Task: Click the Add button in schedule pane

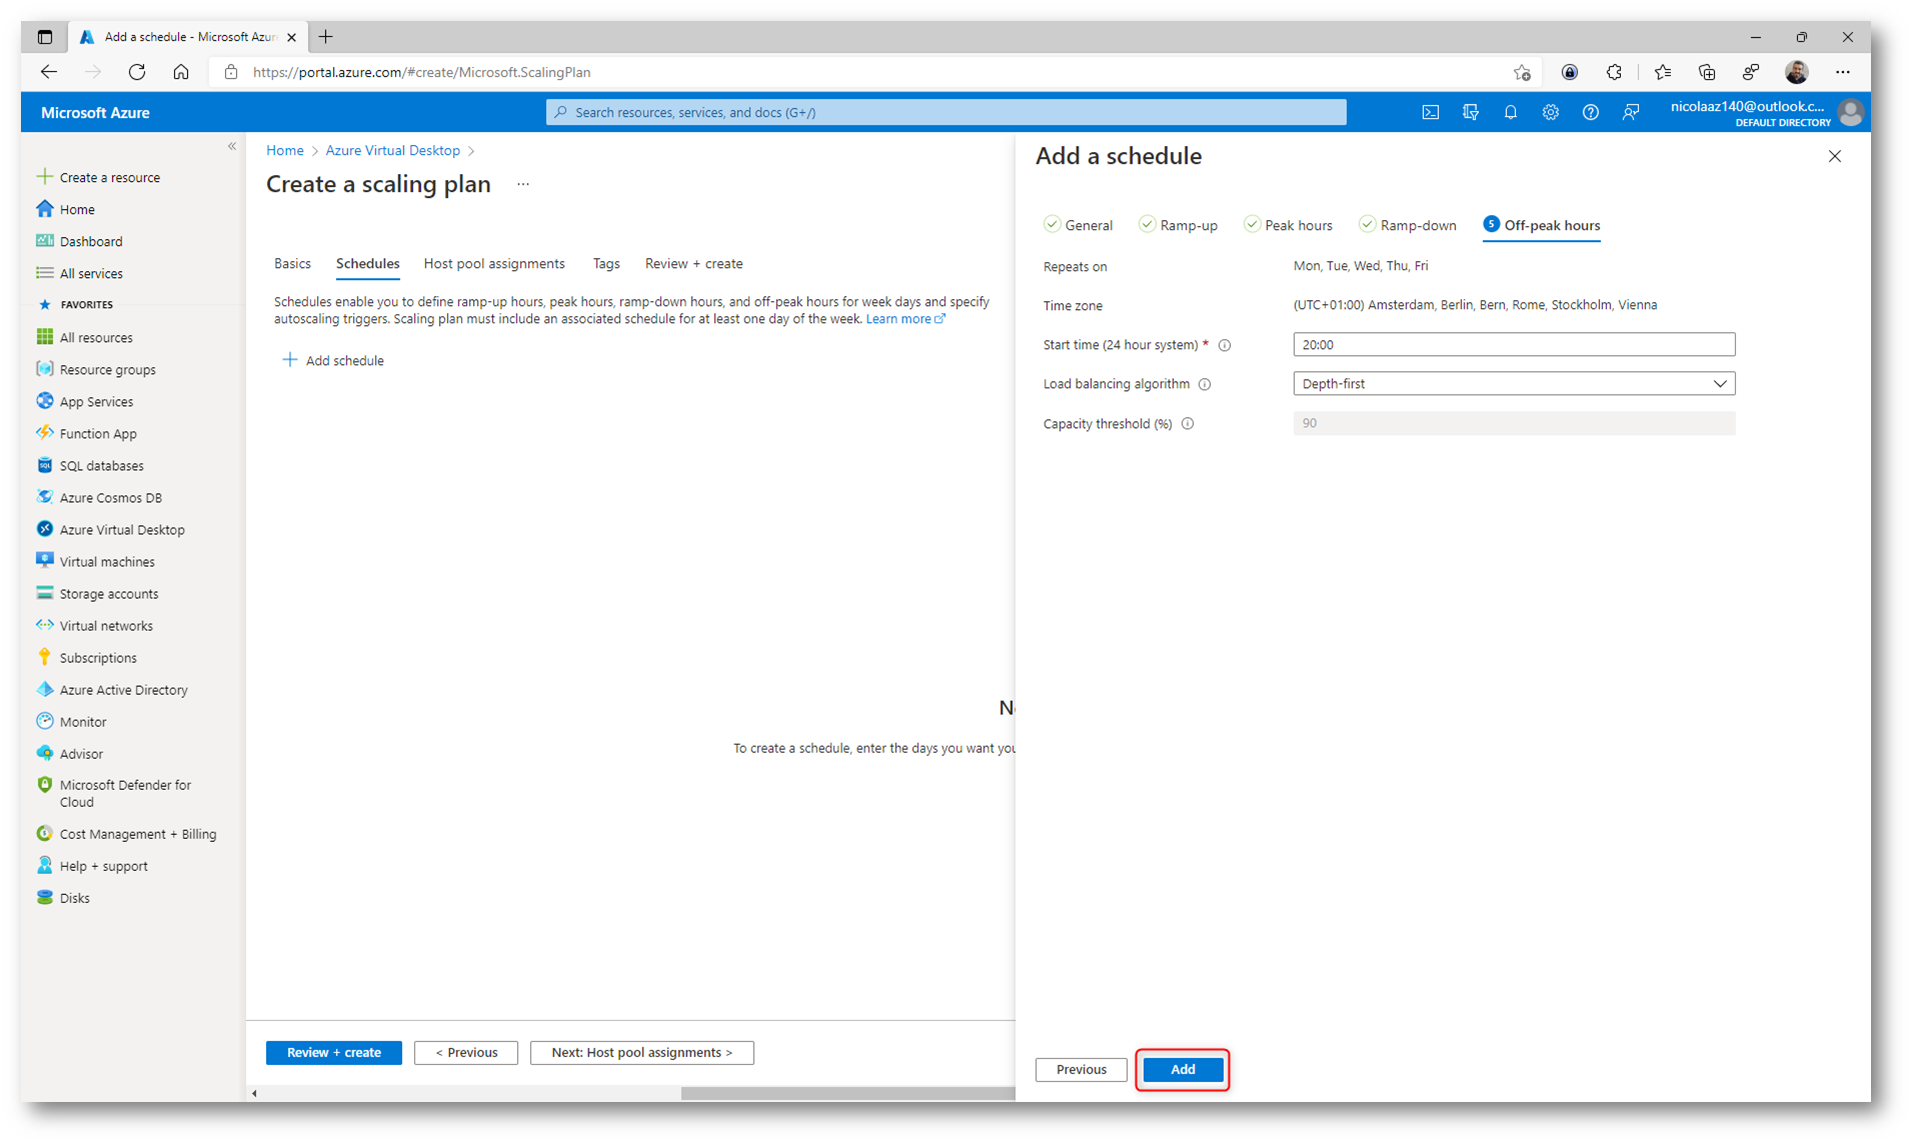Action: pyautogui.click(x=1183, y=1070)
